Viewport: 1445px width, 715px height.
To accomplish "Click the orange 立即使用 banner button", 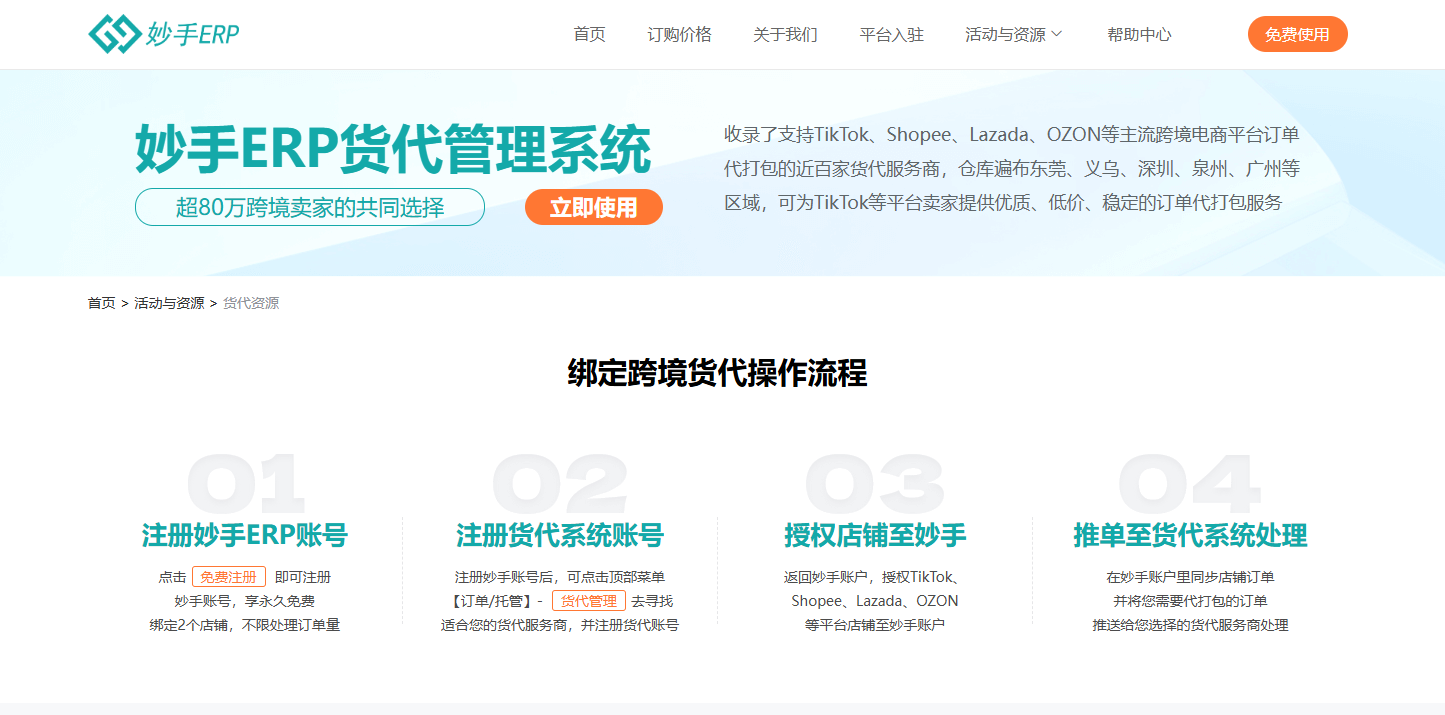I will point(593,207).
